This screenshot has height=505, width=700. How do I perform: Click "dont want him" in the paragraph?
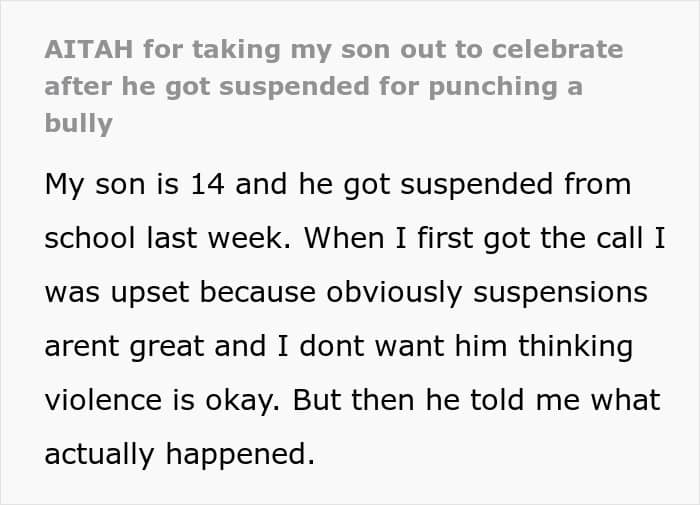[376, 347]
